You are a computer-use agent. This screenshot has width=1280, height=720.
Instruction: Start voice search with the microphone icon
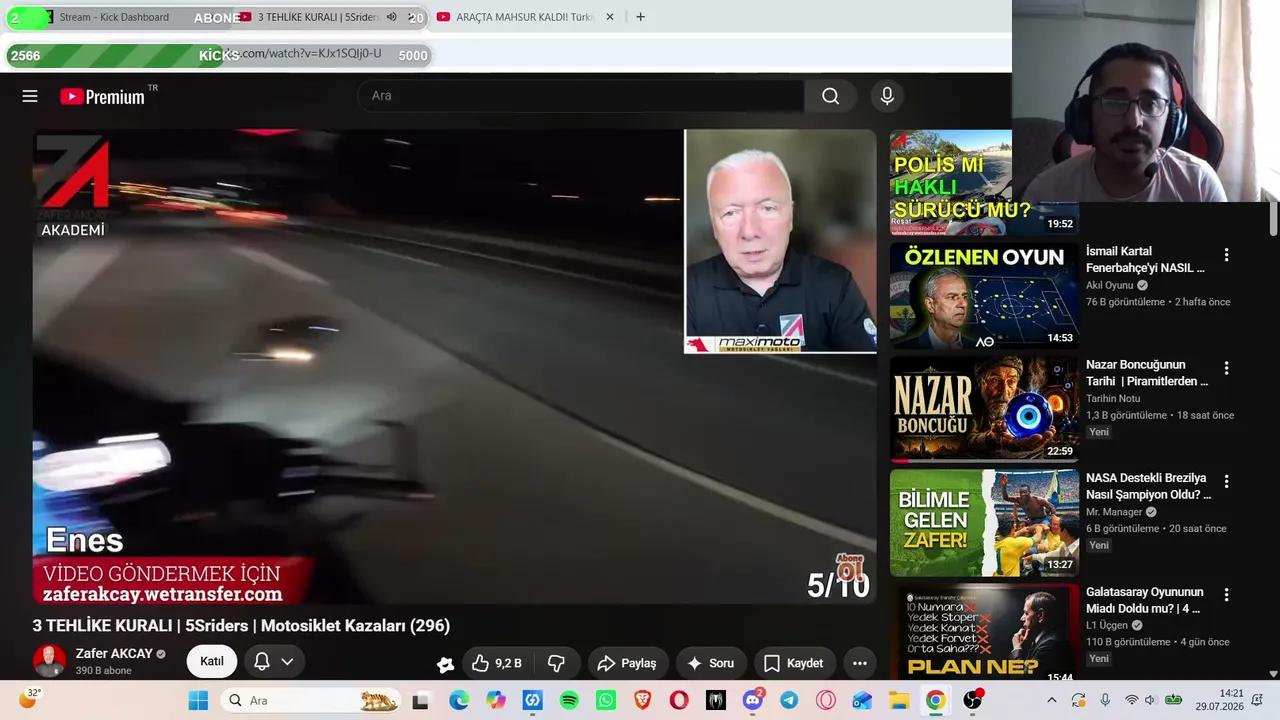[x=886, y=96]
